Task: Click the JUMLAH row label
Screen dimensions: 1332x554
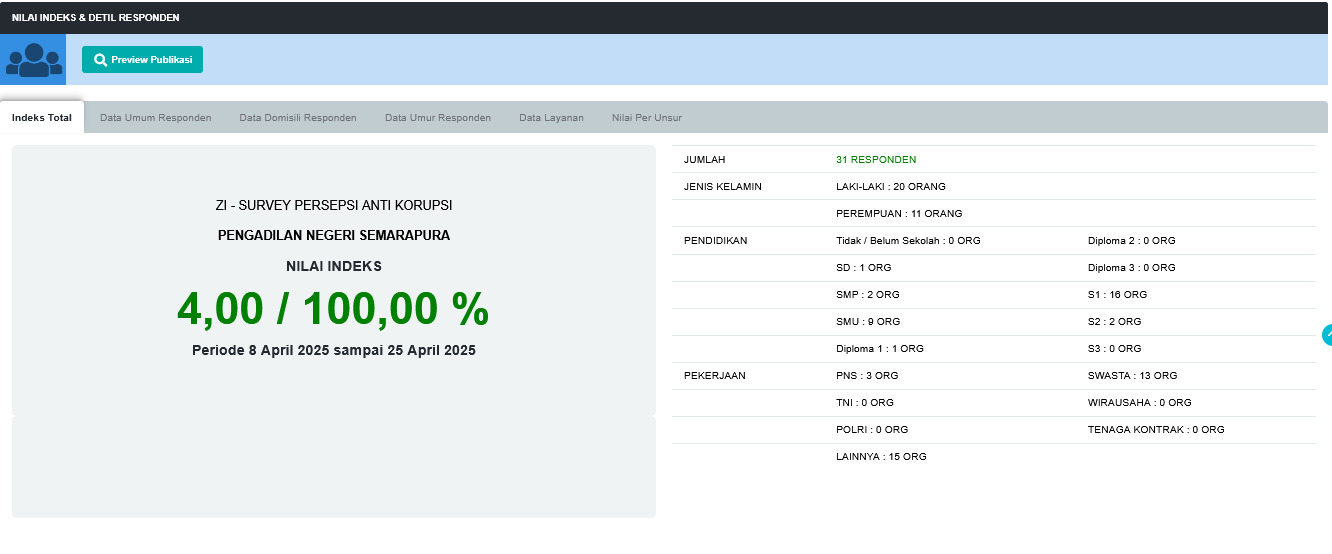Action: pos(705,160)
